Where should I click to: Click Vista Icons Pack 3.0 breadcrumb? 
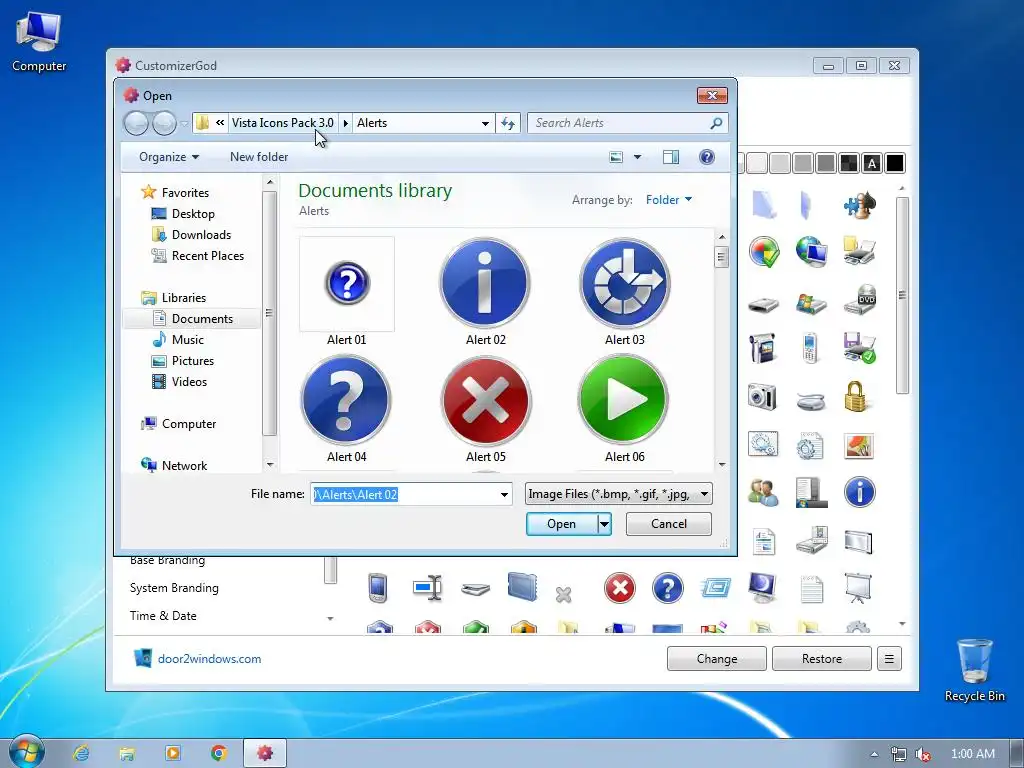[x=283, y=123]
